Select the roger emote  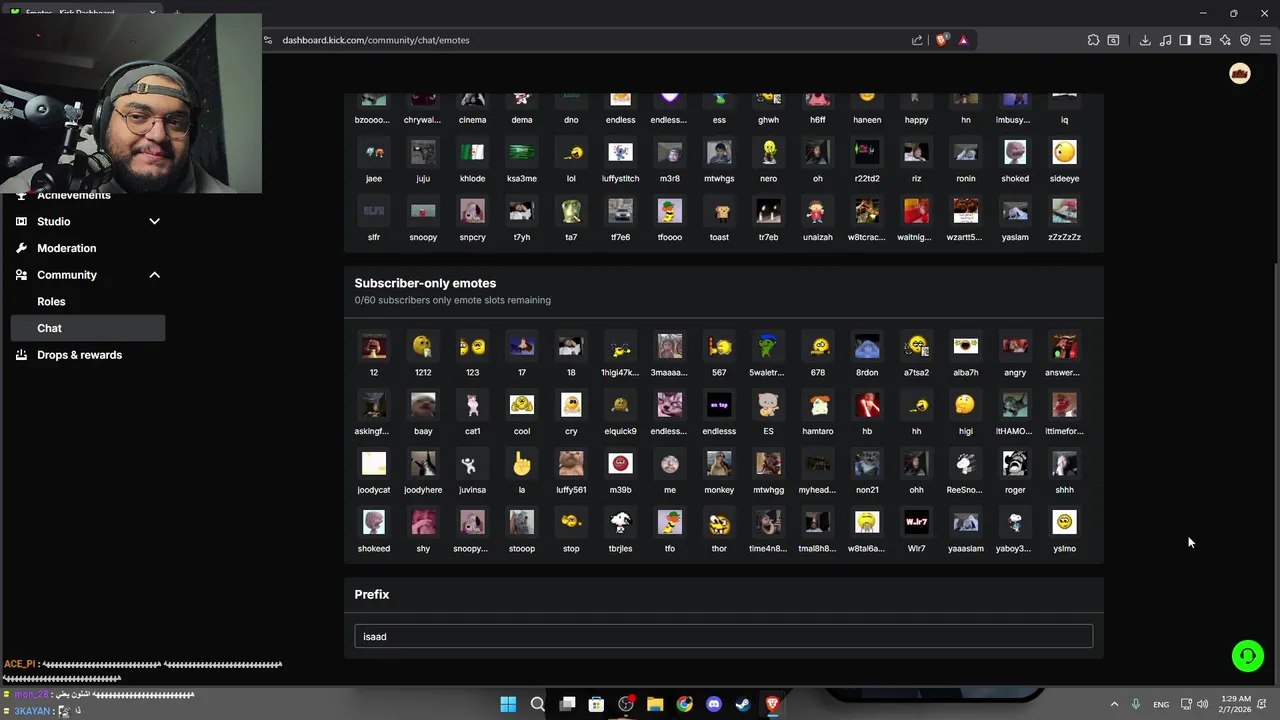[1015, 465]
